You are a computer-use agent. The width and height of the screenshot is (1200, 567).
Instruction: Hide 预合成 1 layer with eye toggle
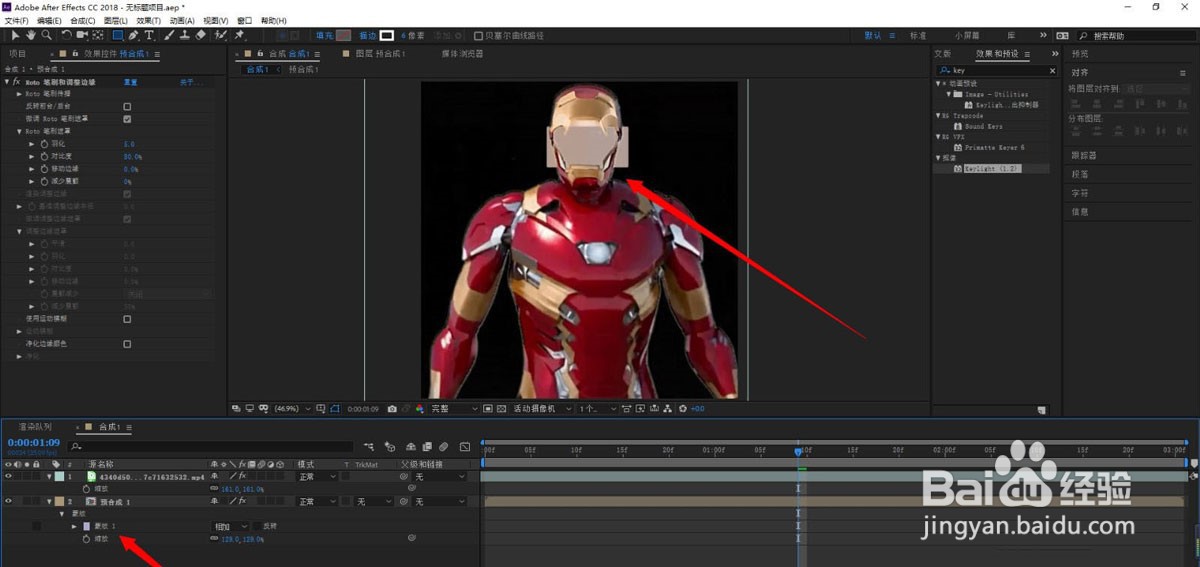point(9,501)
